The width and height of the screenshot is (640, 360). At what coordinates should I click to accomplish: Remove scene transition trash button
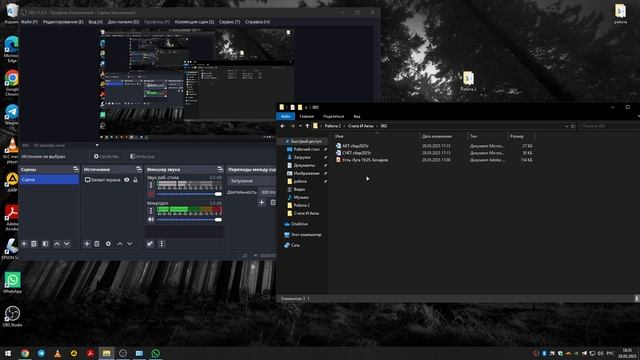[273, 202]
